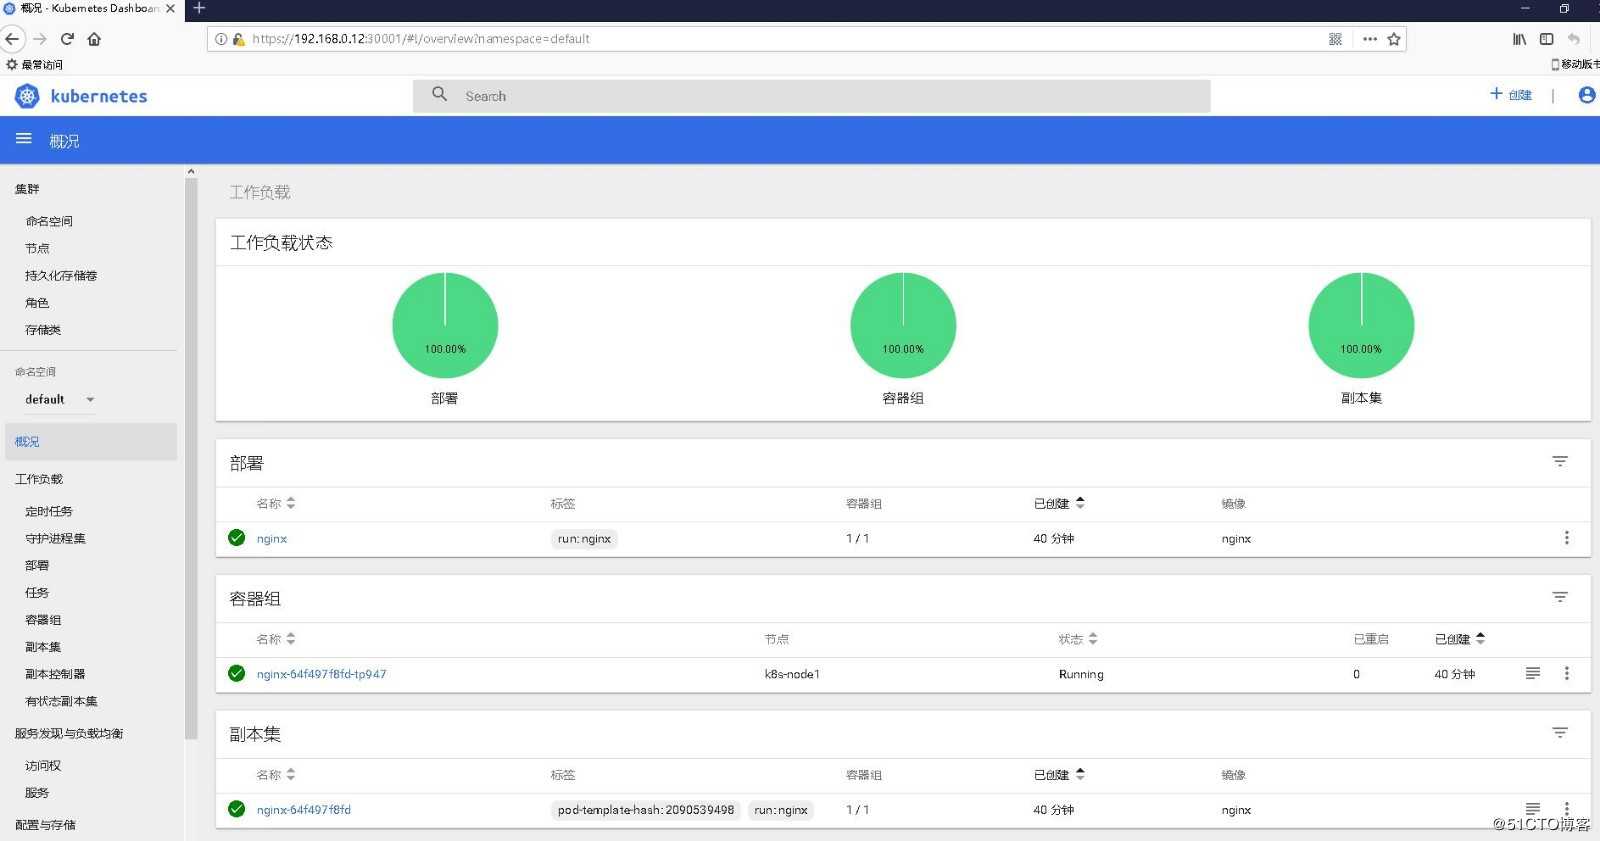Click the pod-template-hash: 2090539498 label chip

pos(646,810)
